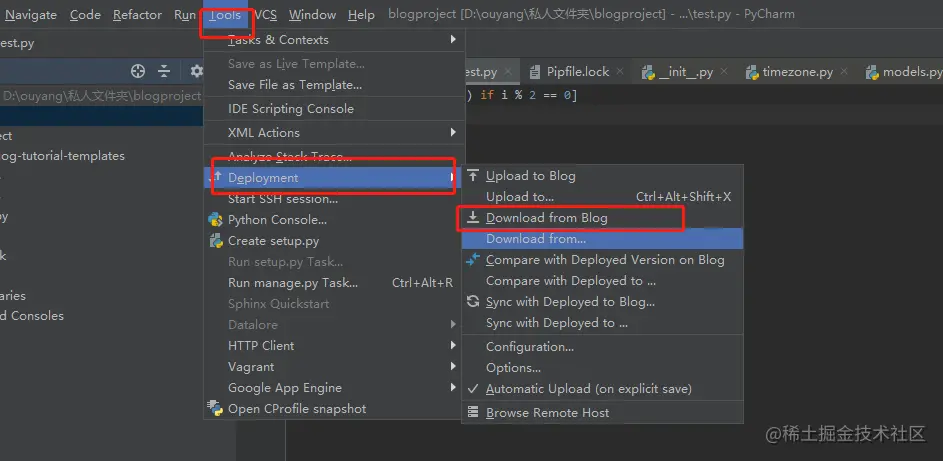
Task: Click the Pipfile.lock file icon
Action: tap(535, 72)
